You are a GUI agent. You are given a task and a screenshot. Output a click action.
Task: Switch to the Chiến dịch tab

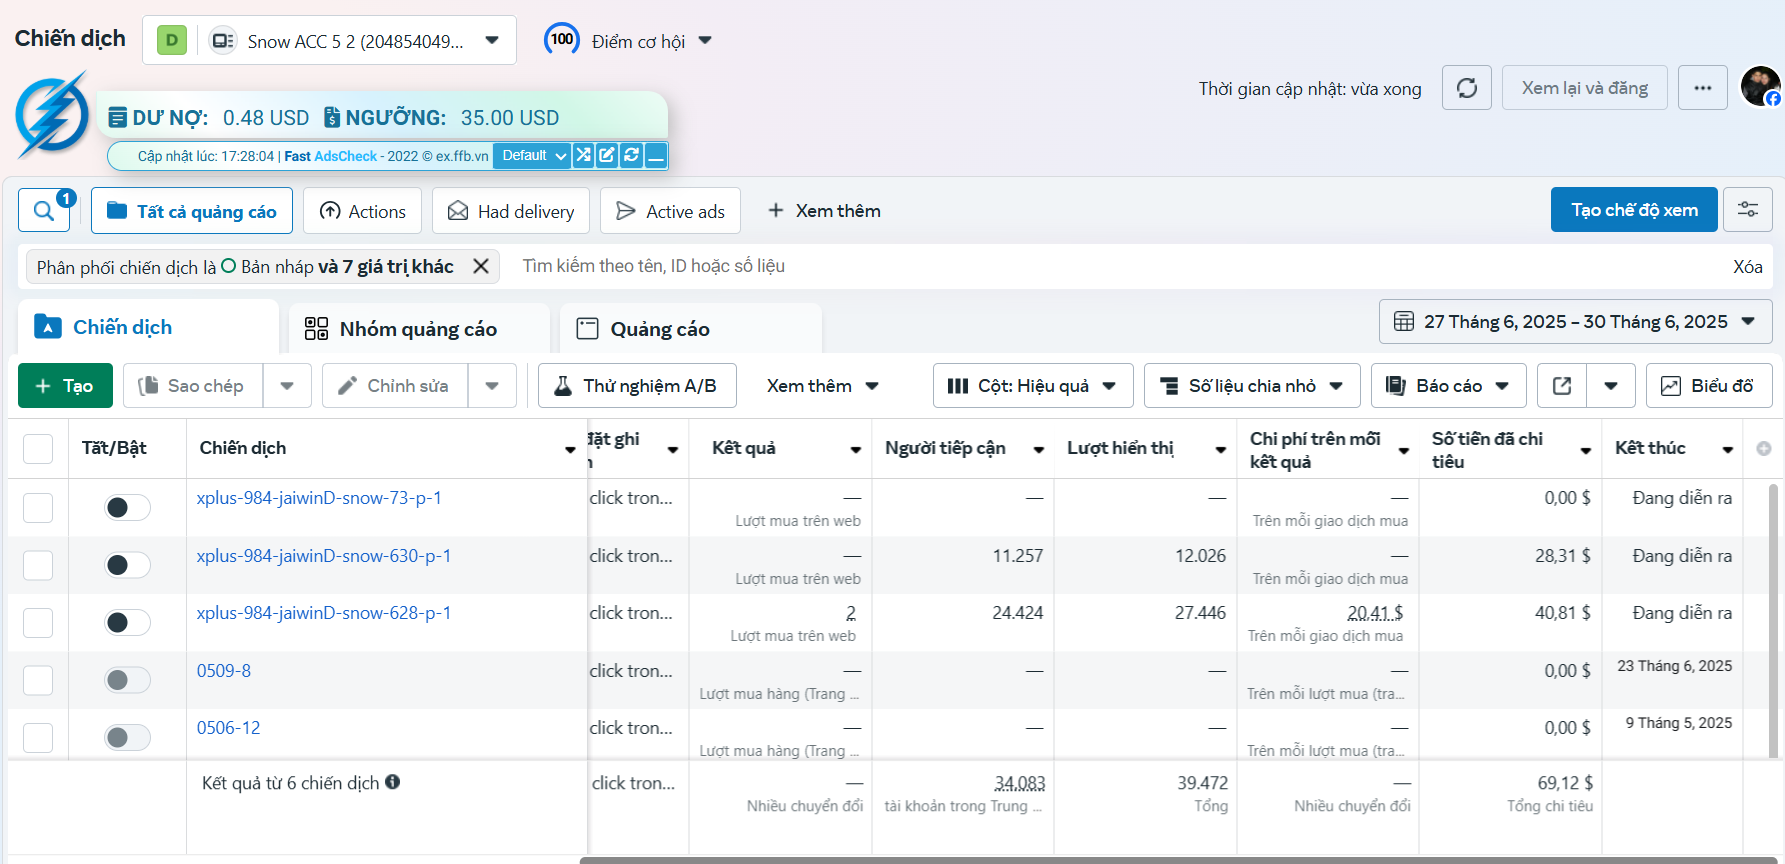point(148,327)
